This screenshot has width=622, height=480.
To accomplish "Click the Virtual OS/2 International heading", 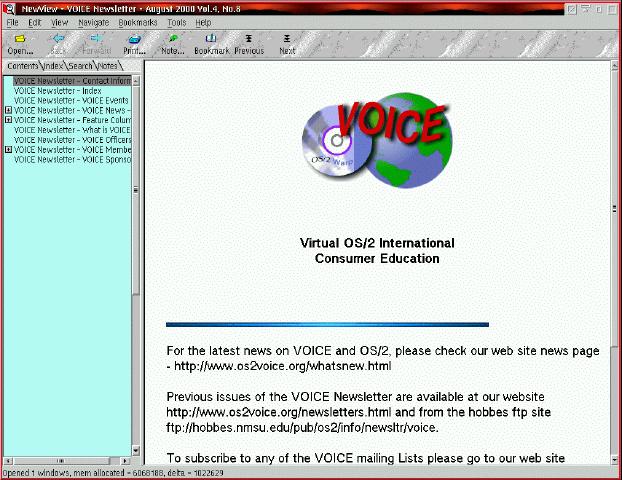I will (377, 250).
